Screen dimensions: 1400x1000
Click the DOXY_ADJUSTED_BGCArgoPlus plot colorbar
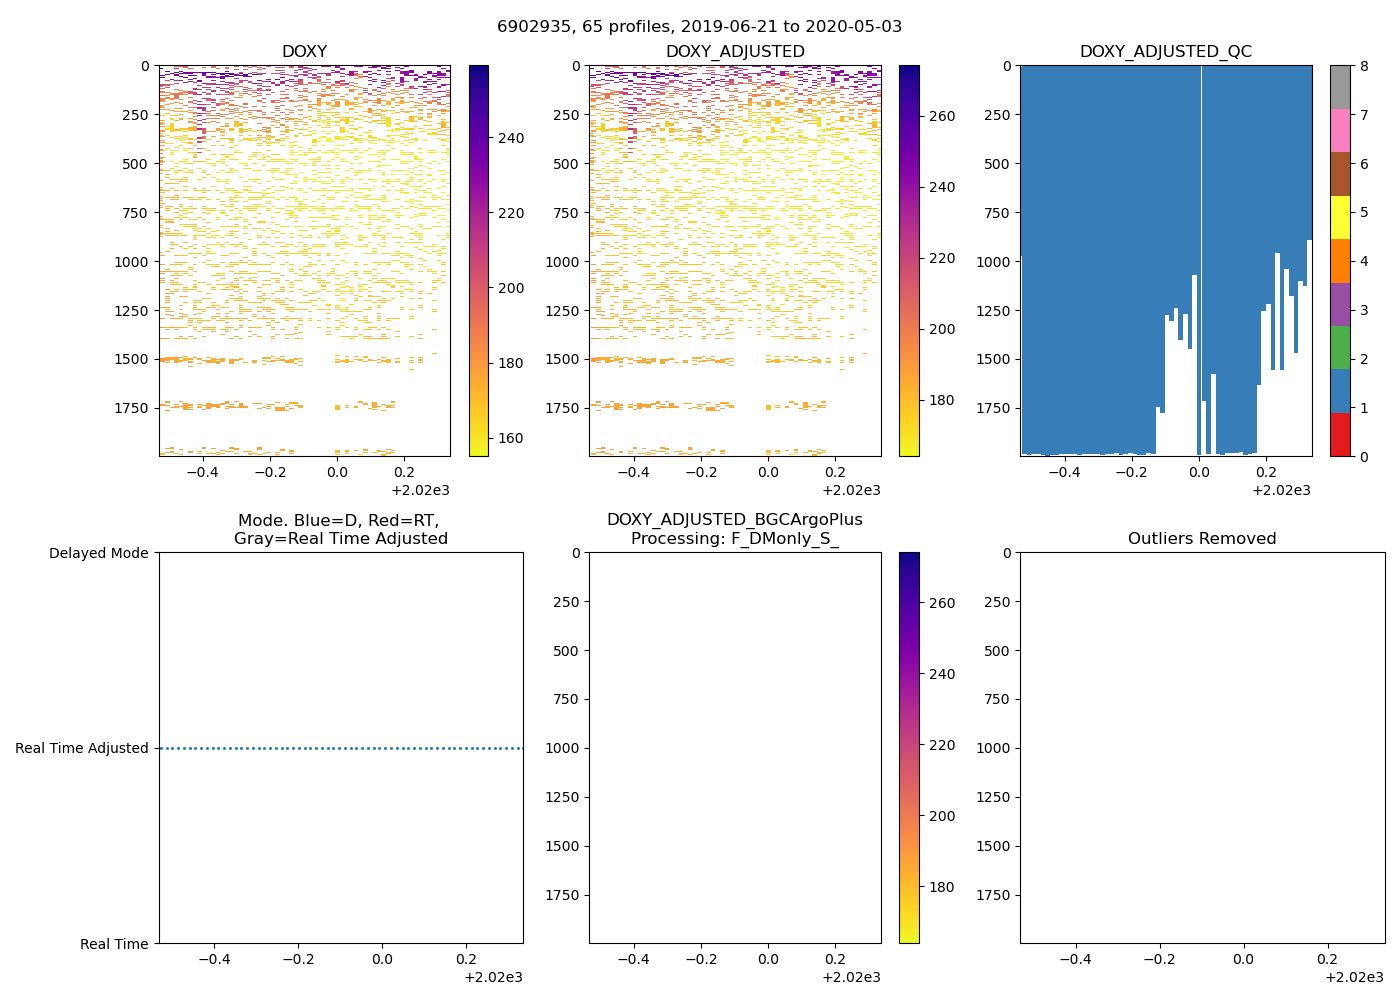[x=909, y=748]
